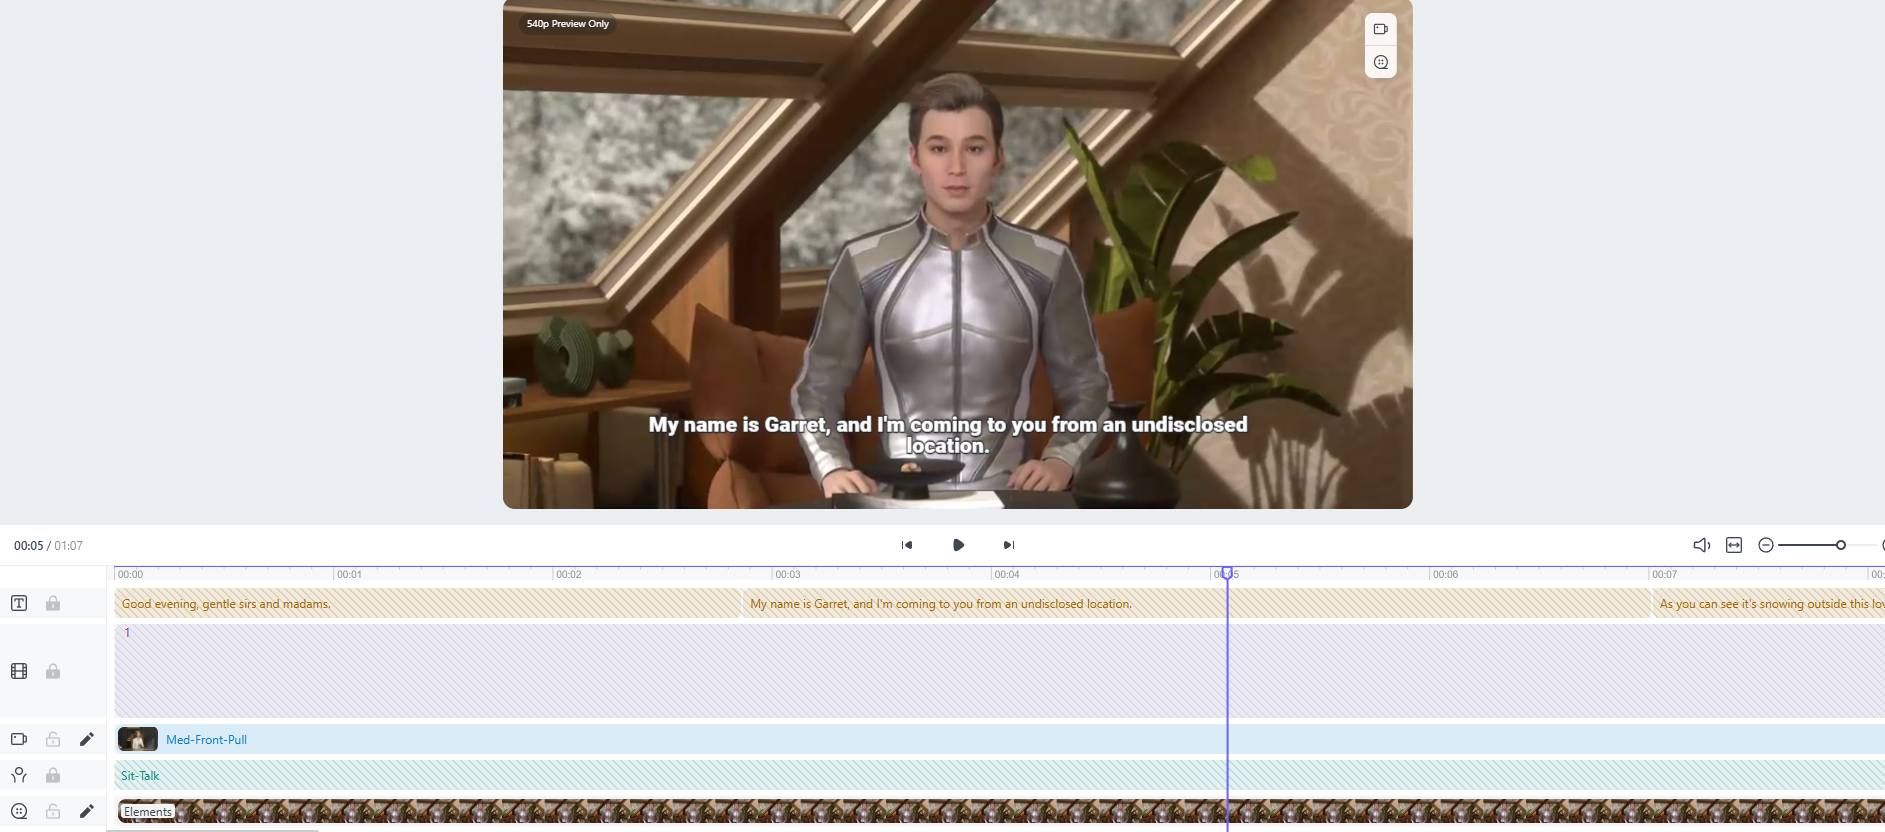Screen dimensions: 1885x832
Task: Play the video preview
Action: (958, 545)
